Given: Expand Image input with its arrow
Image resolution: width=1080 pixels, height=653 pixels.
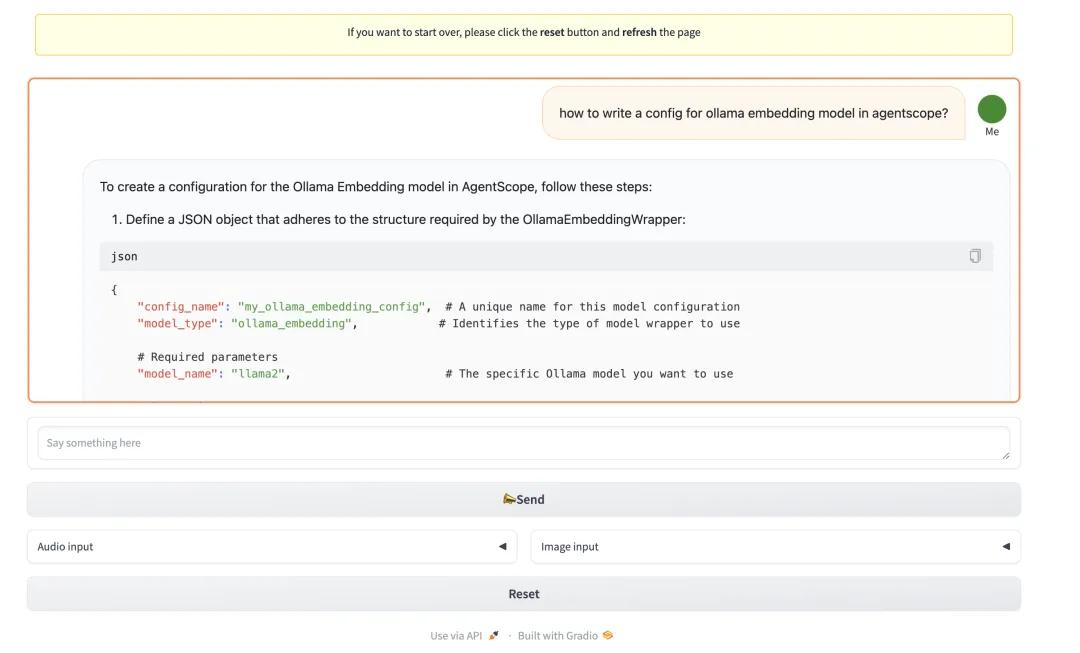Looking at the screenshot, I should click(x=1006, y=547).
